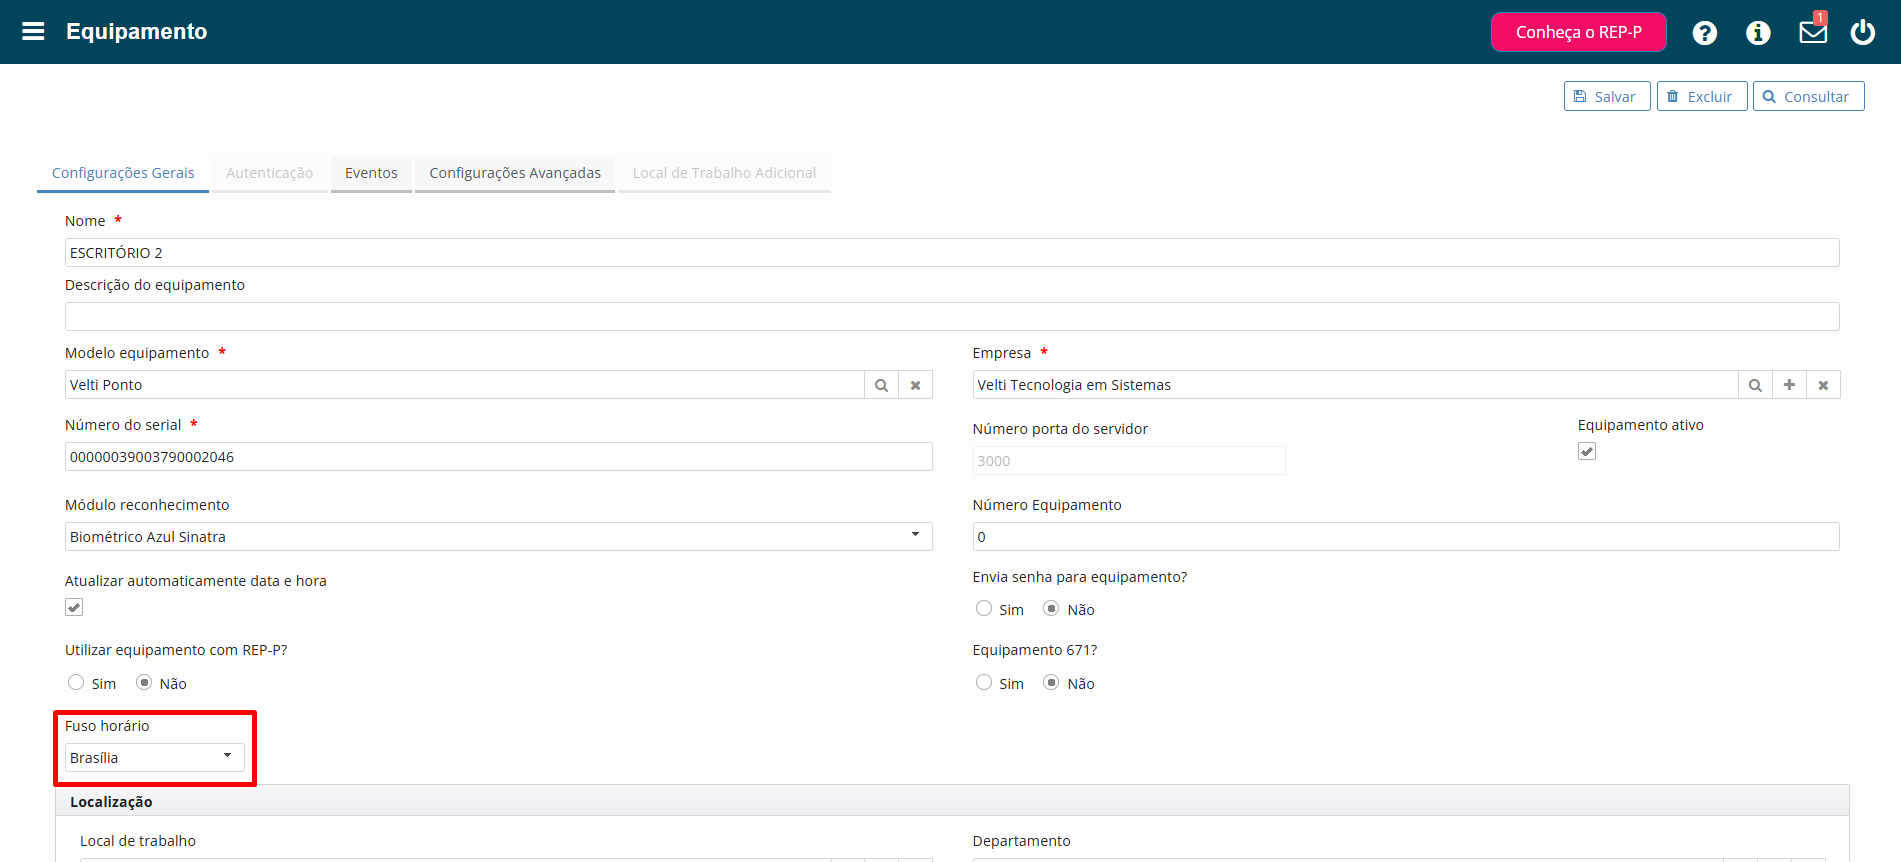Switch to Configurações Avançadas tab
Screen dimensions: 1901x862
point(515,173)
